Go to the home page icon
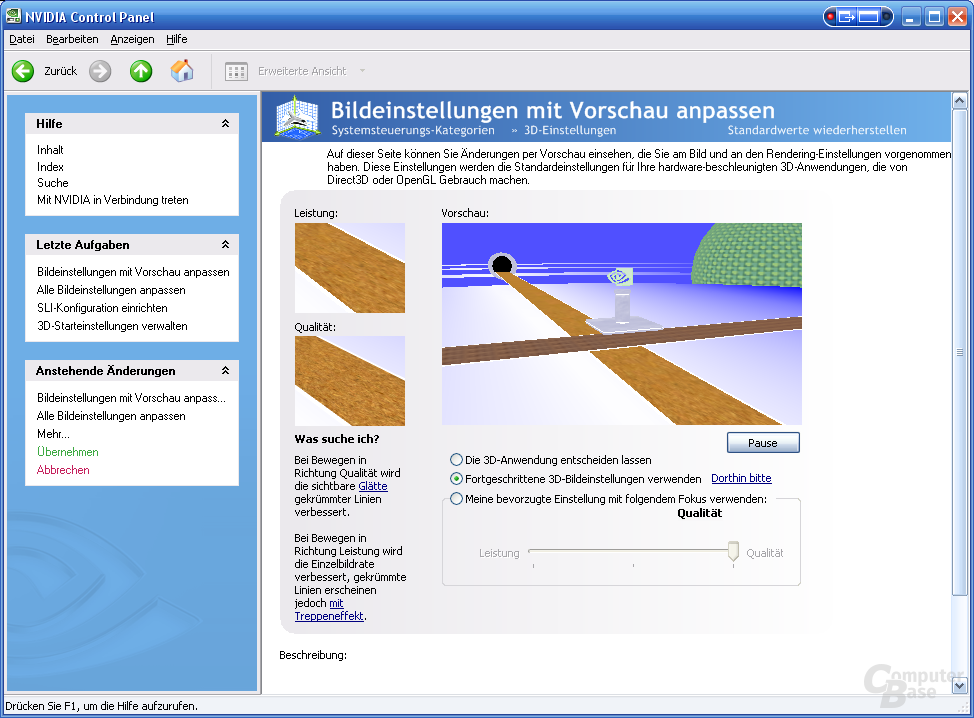This screenshot has width=974, height=718. 182,71
